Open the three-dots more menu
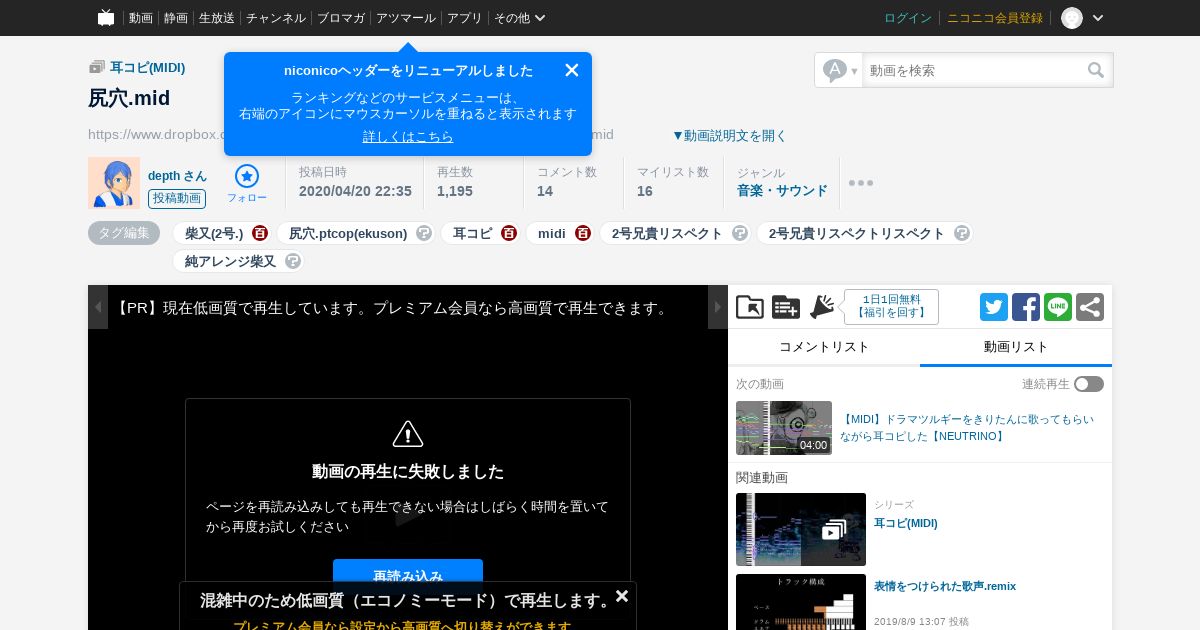Screen dimensions: 1200x630 point(861,183)
